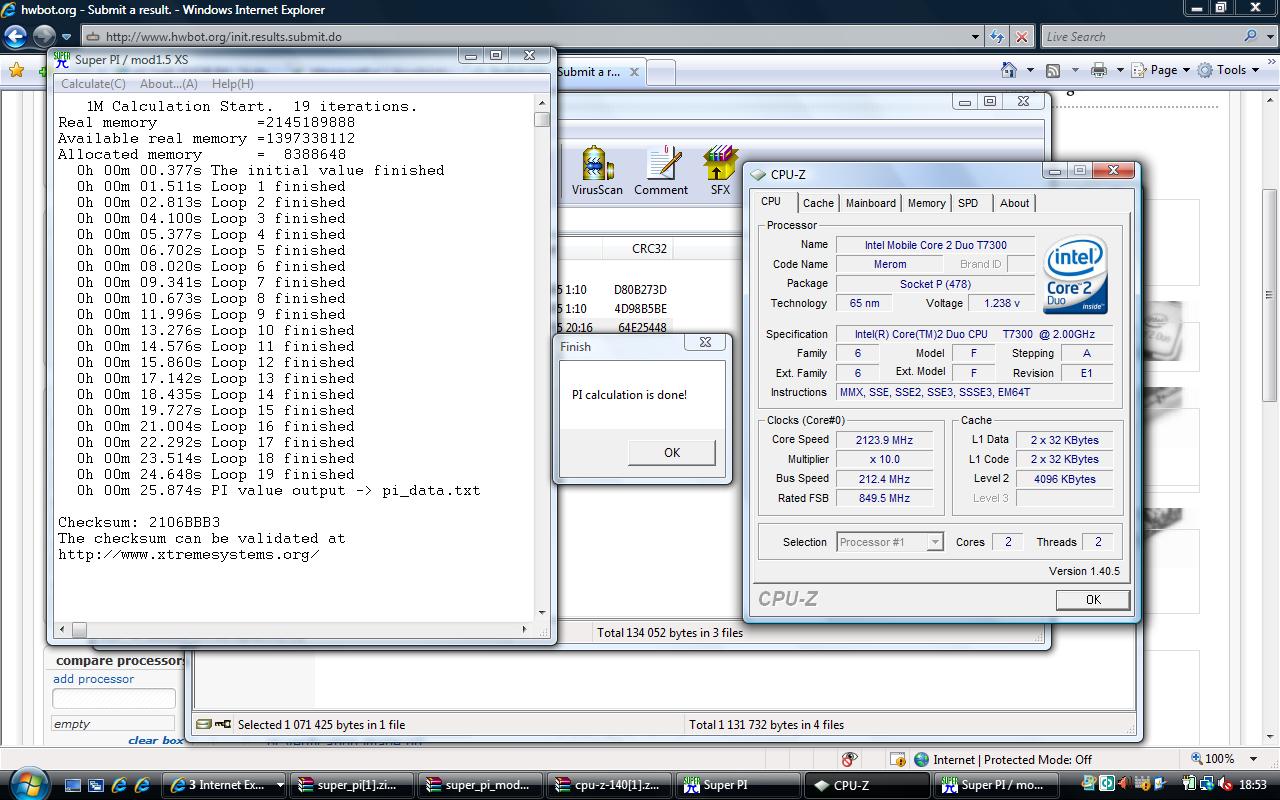Click OK in the Finish dialog
Image resolution: width=1280 pixels, height=800 pixels.
click(x=671, y=452)
